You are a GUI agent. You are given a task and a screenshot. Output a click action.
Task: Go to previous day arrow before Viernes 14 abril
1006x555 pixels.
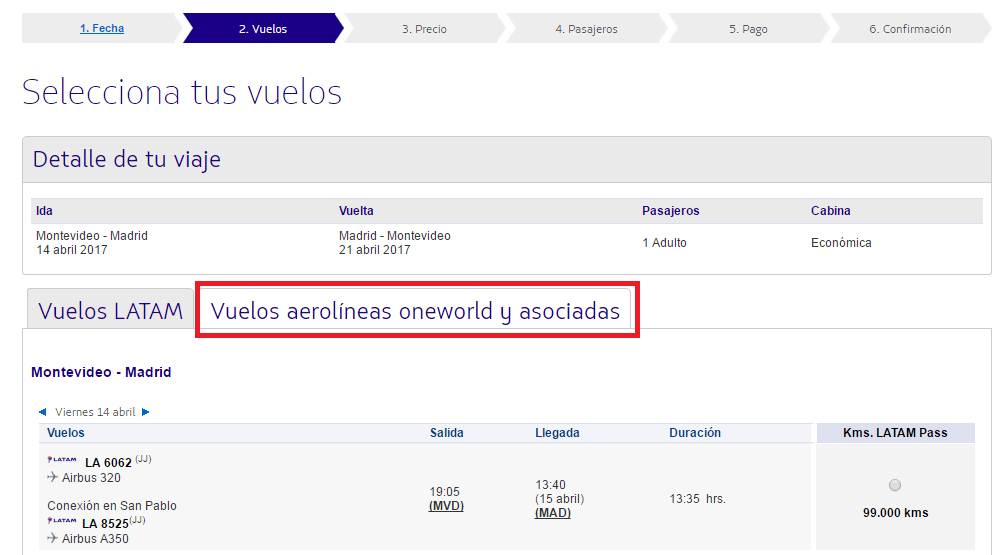[42, 412]
